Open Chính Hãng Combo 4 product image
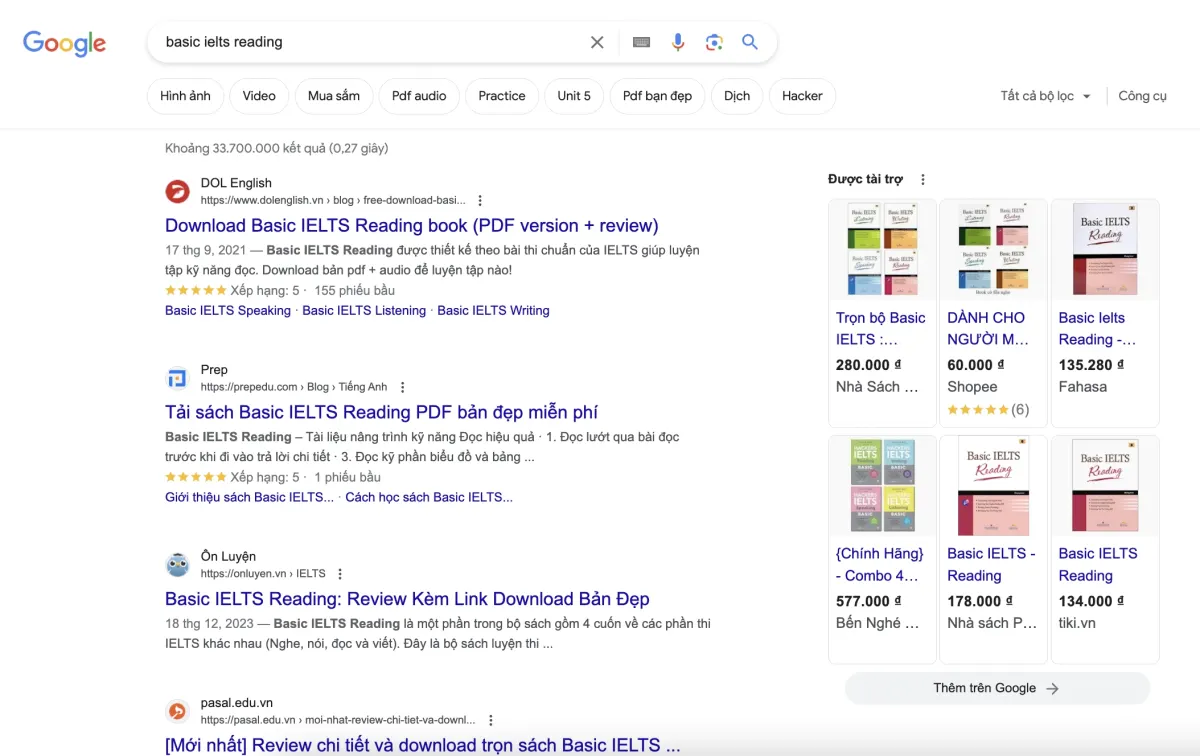Screen dimensions: 1200x756 click(x=882, y=485)
